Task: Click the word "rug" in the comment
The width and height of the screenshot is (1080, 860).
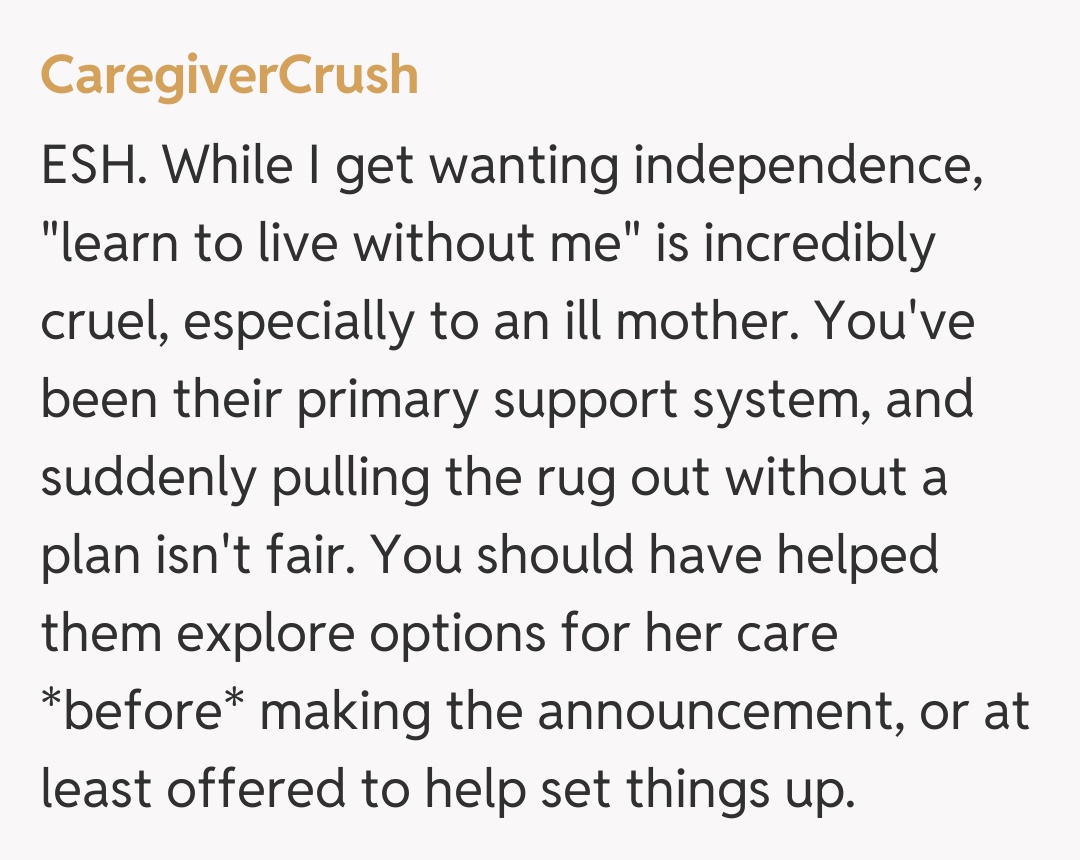Action: 577,479
